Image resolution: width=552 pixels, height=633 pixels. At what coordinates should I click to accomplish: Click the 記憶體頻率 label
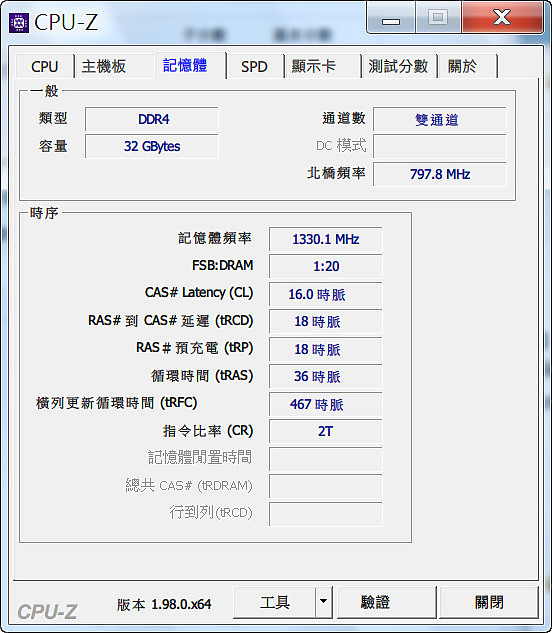[215, 238]
